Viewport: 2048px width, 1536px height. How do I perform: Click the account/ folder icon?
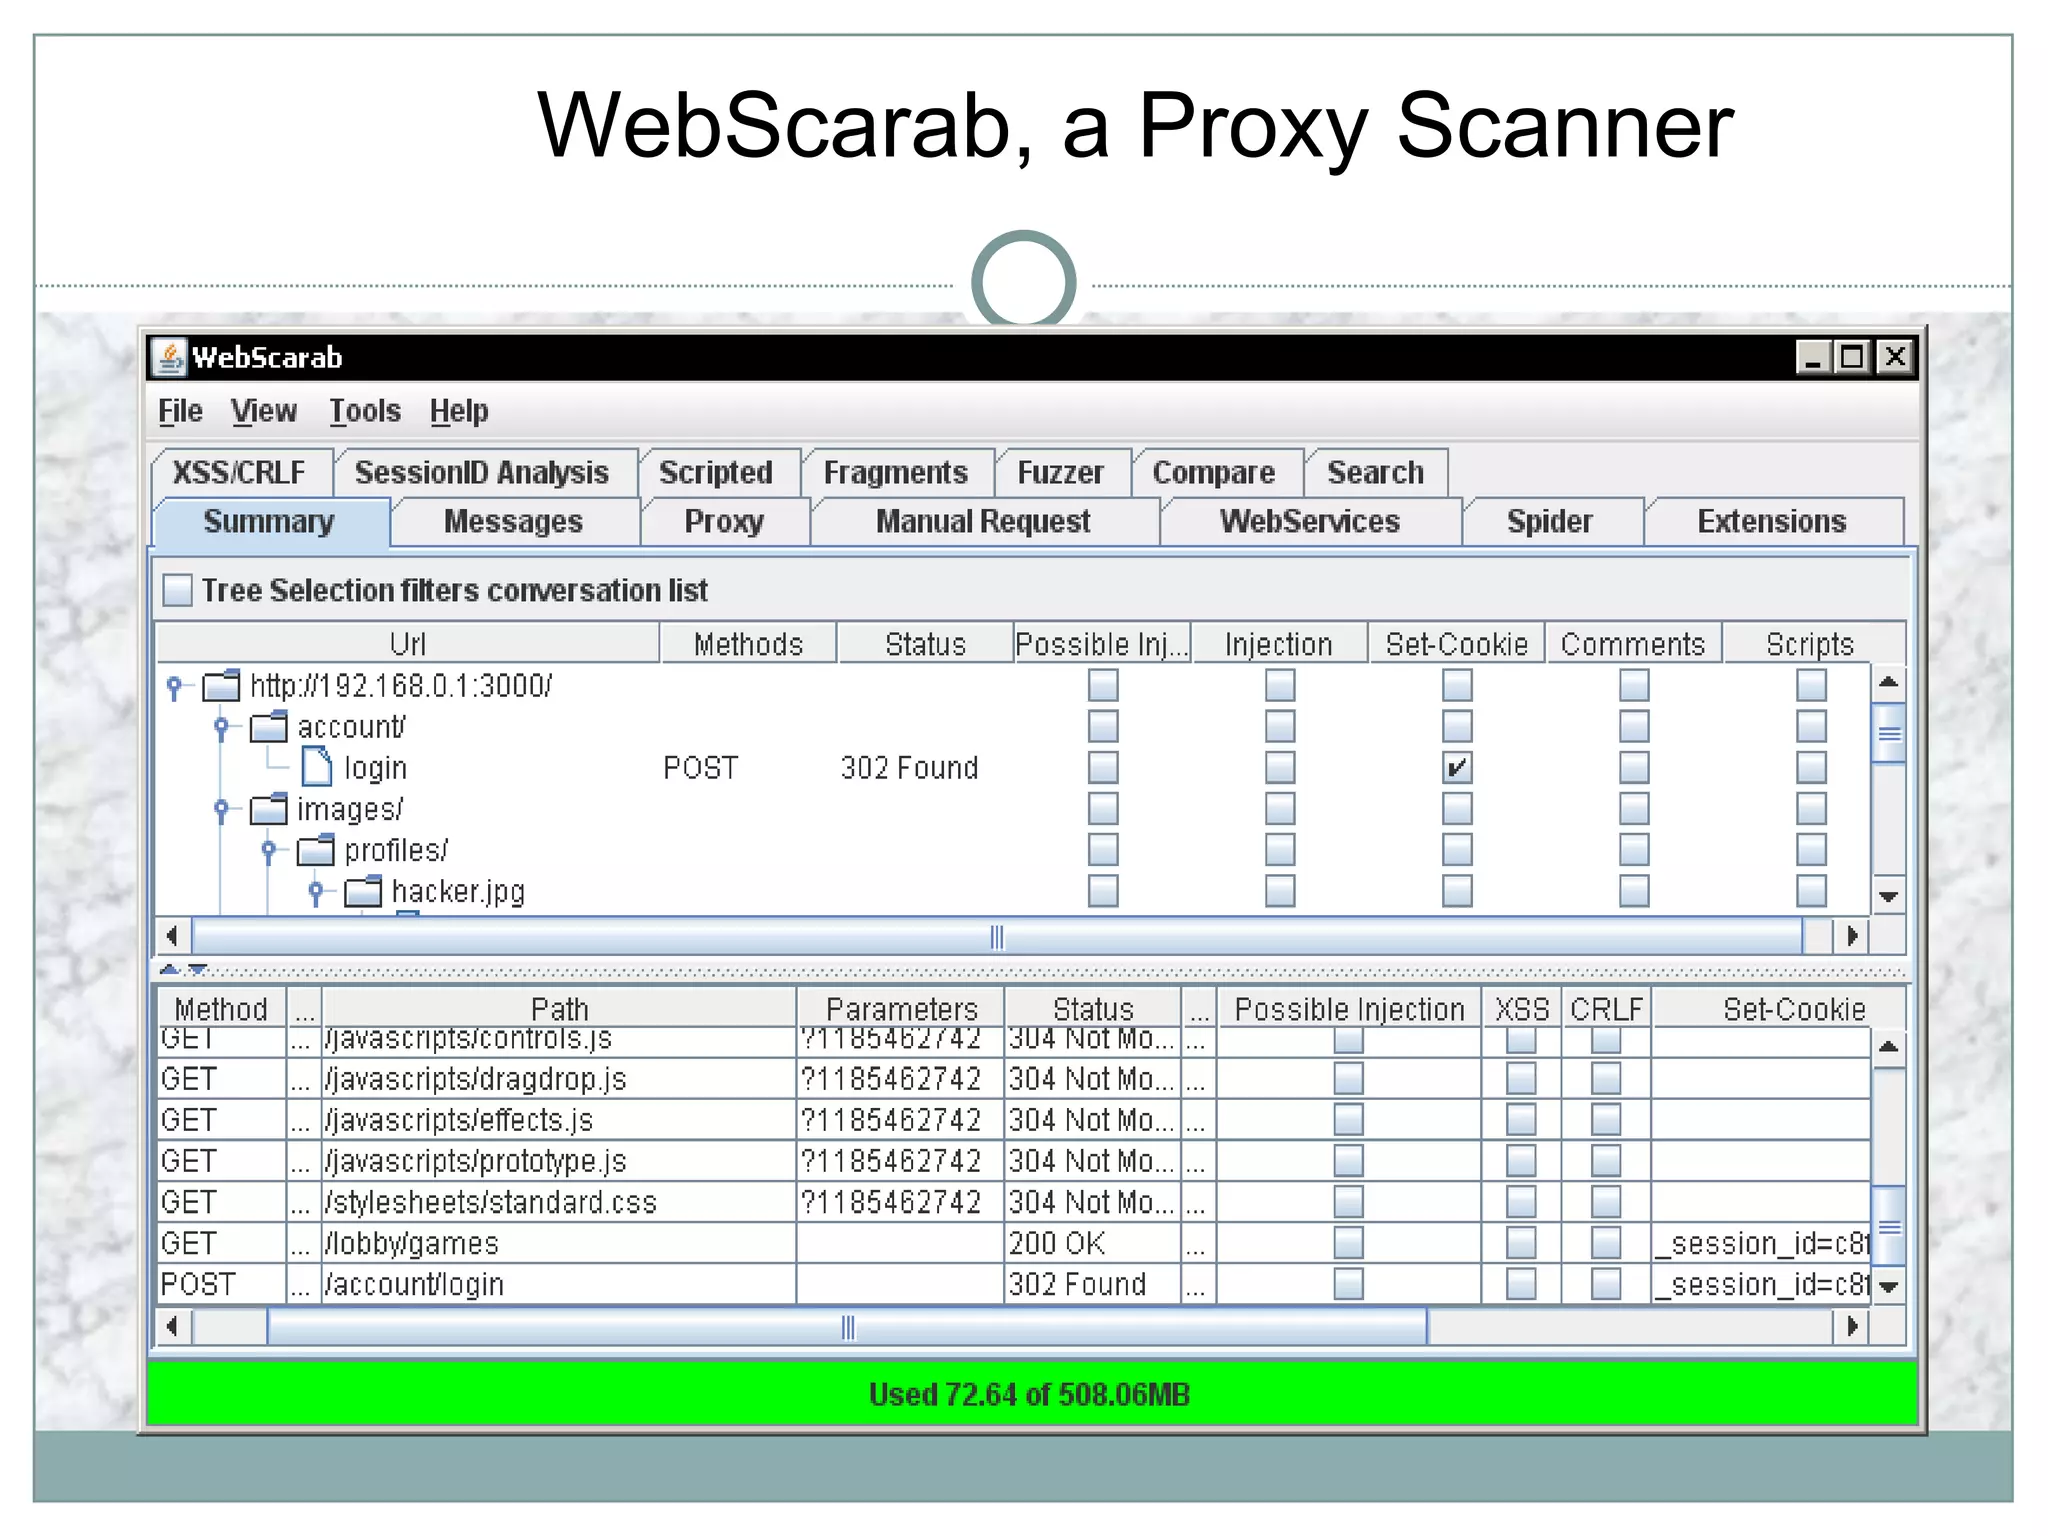tap(268, 727)
